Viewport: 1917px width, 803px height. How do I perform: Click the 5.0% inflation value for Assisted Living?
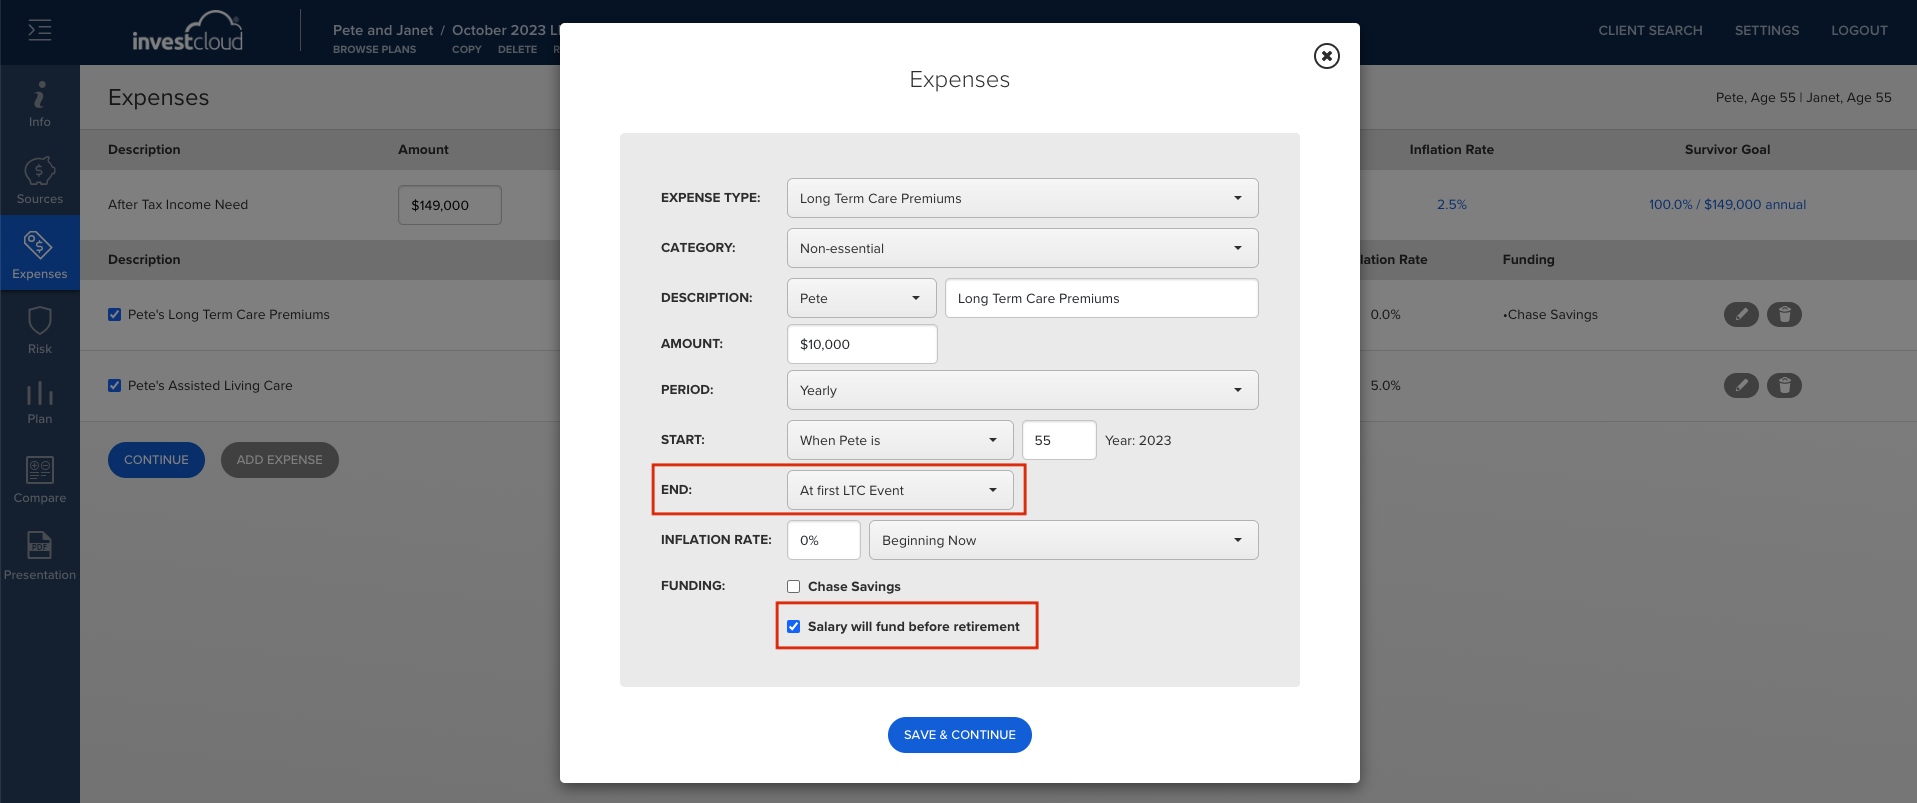[1385, 385]
